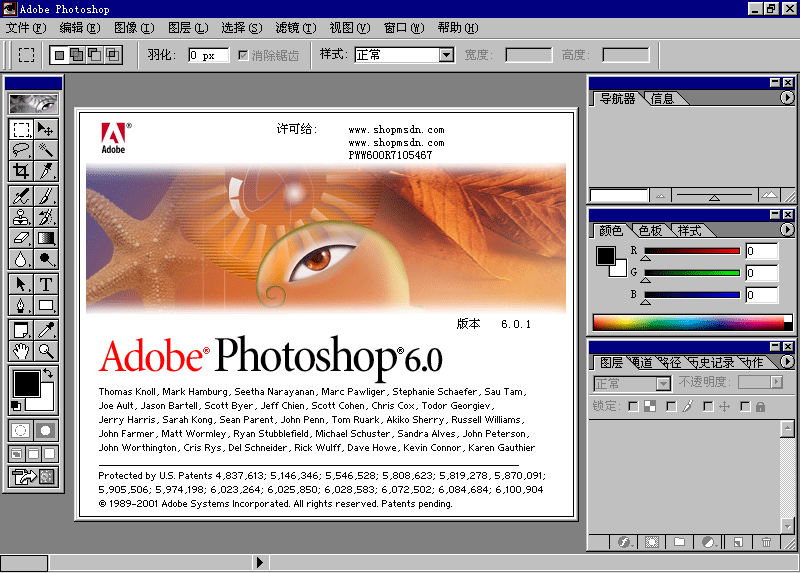Select the Path Component Selection tool

coord(21,284)
